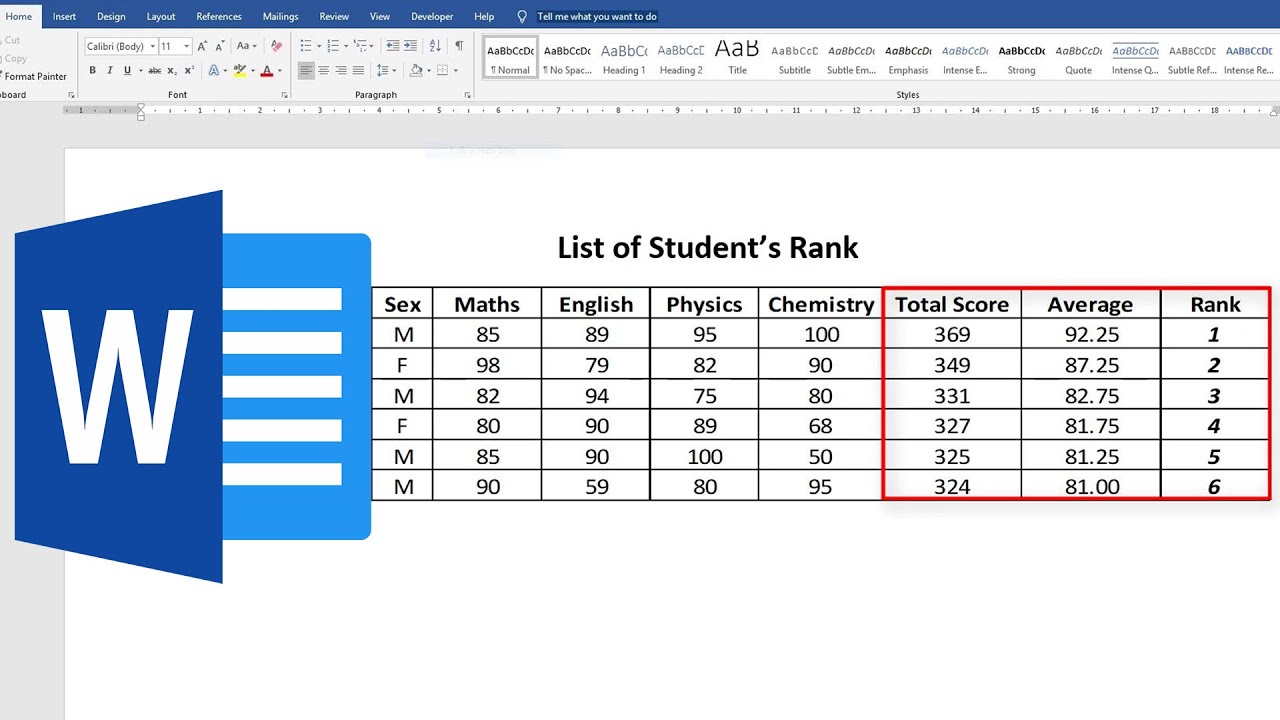Toggle justify paragraph alignment

(358, 71)
